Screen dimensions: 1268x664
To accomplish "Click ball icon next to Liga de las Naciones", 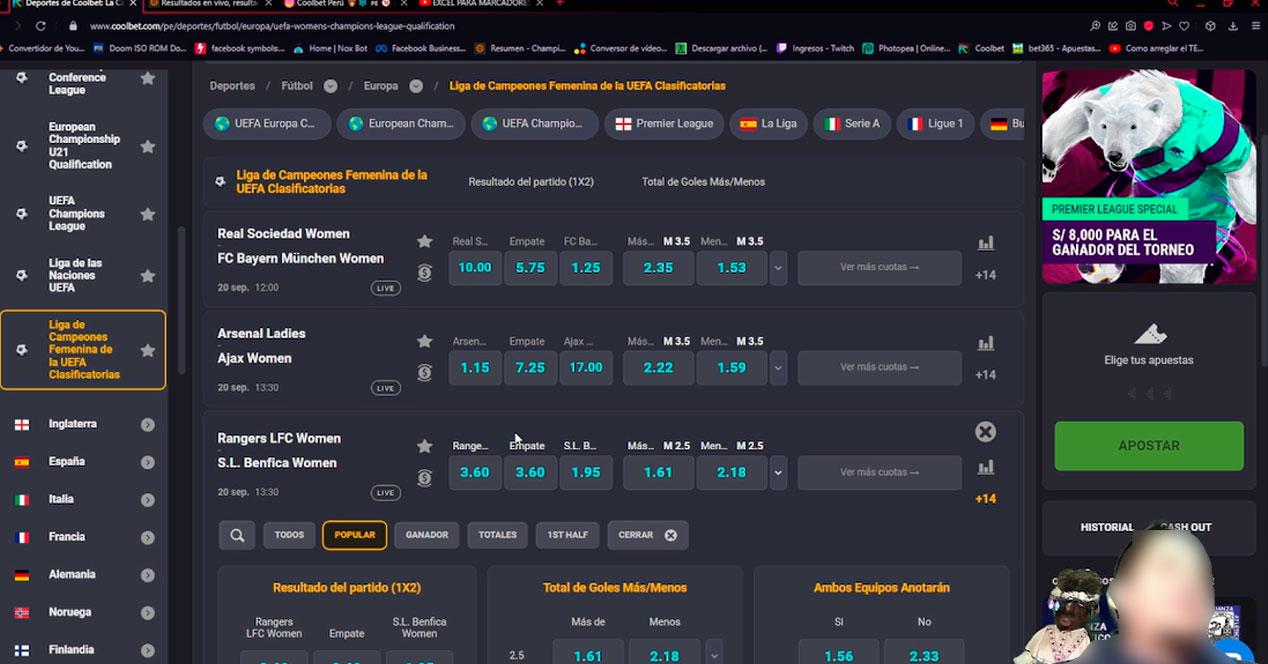I will point(22,275).
